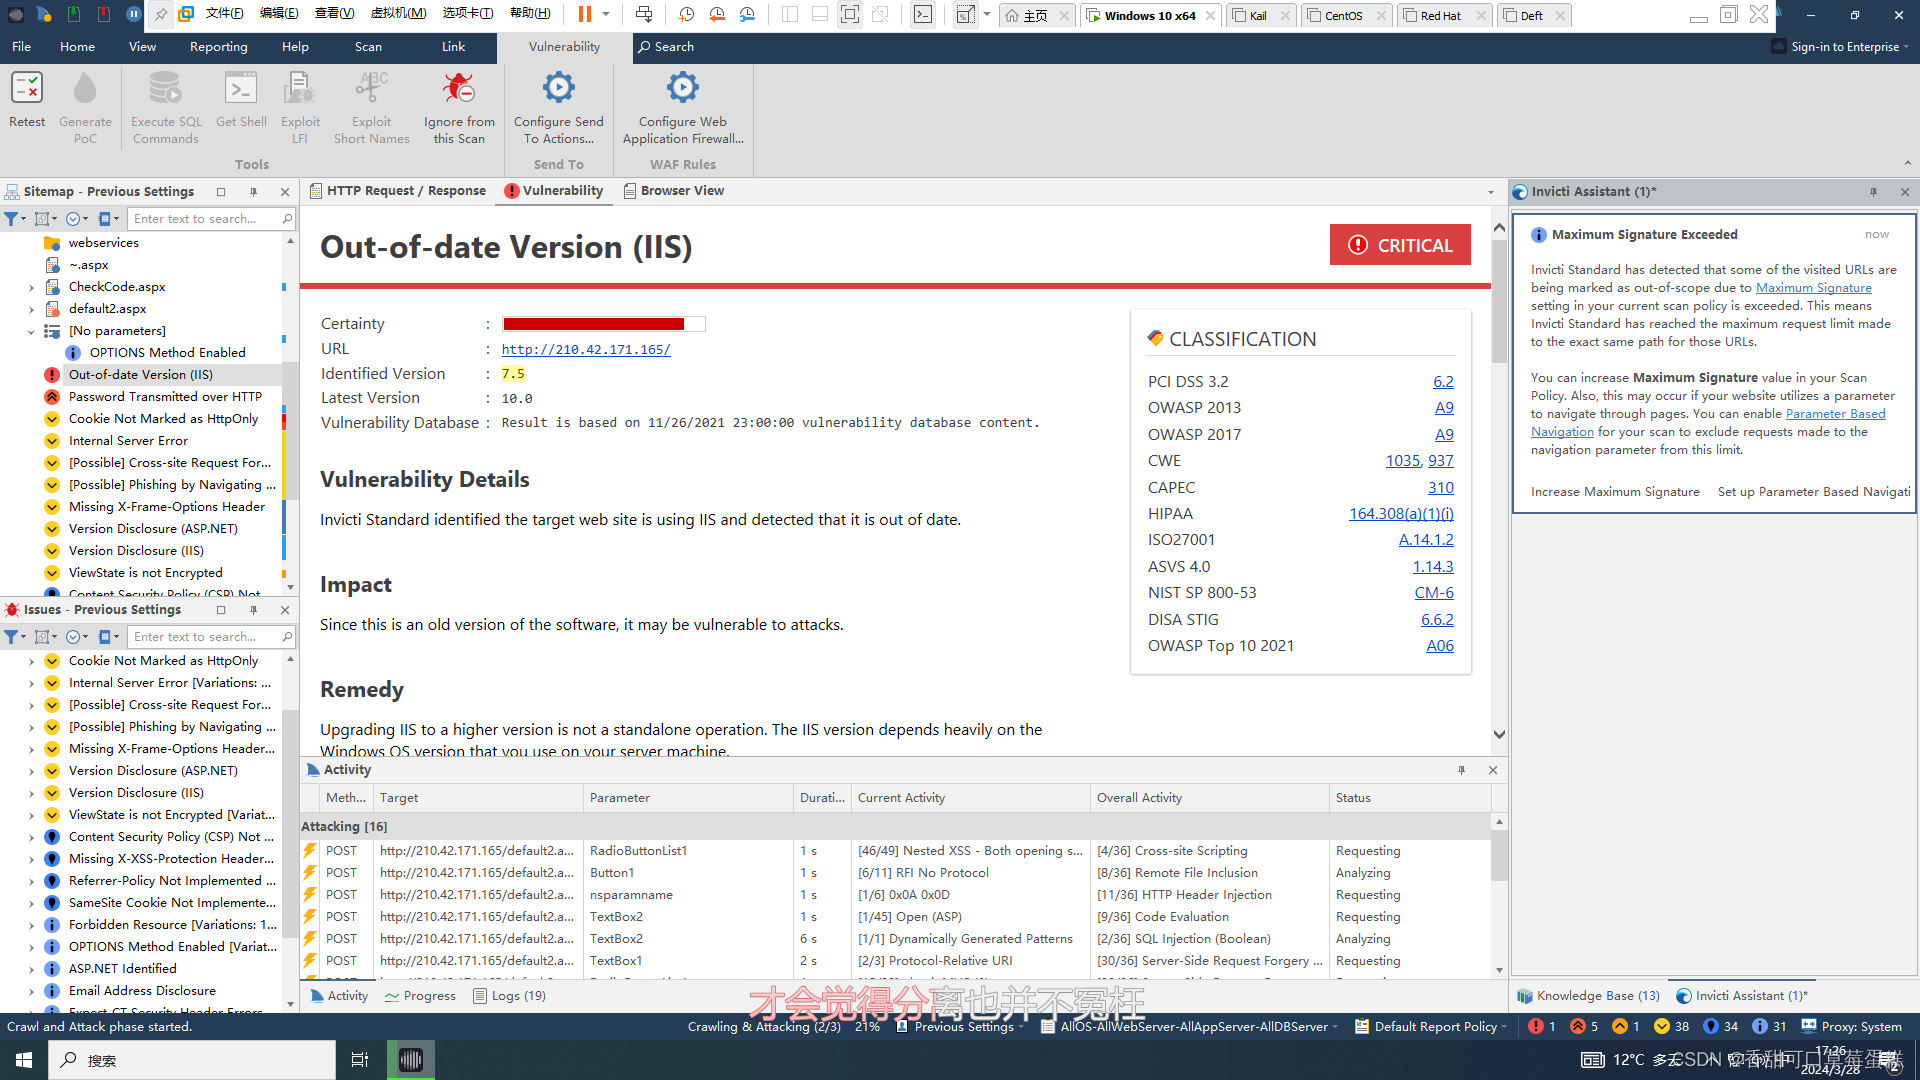Open the Previous Settings scan policy dropdown
This screenshot has height=1080, width=1920.
pos(964,1026)
